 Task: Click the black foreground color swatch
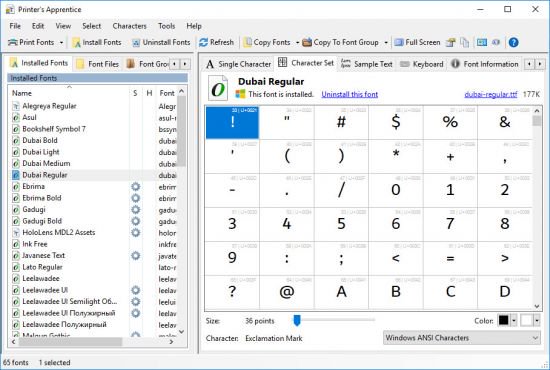(x=503, y=320)
